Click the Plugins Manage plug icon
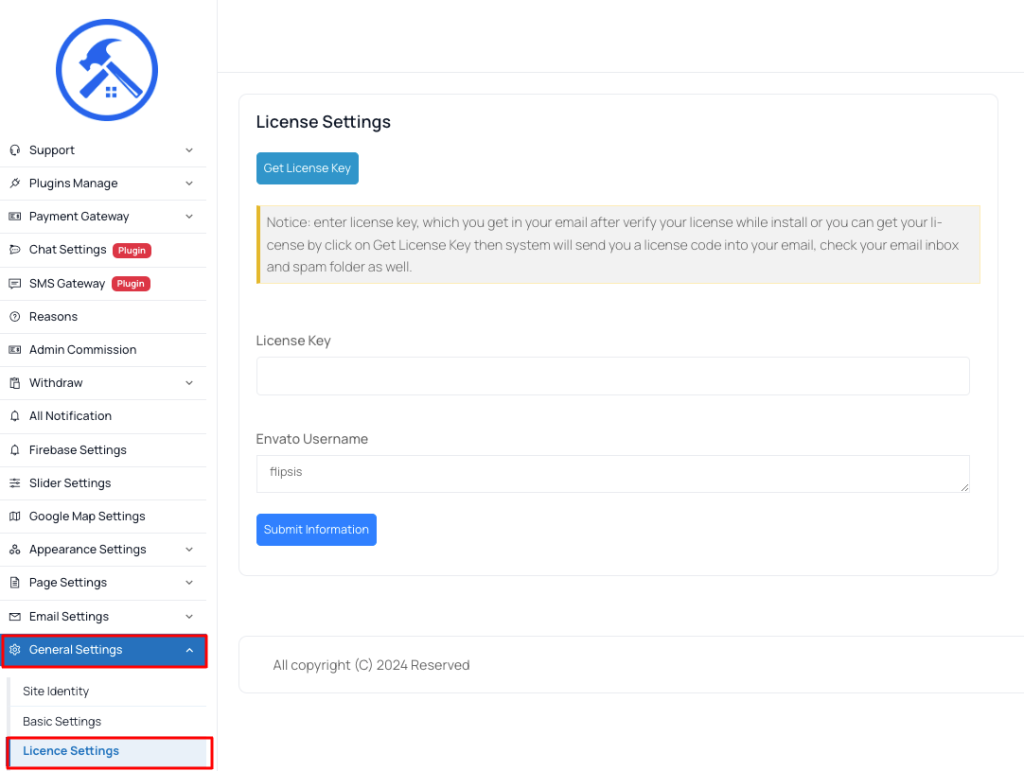 pyautogui.click(x=15, y=183)
